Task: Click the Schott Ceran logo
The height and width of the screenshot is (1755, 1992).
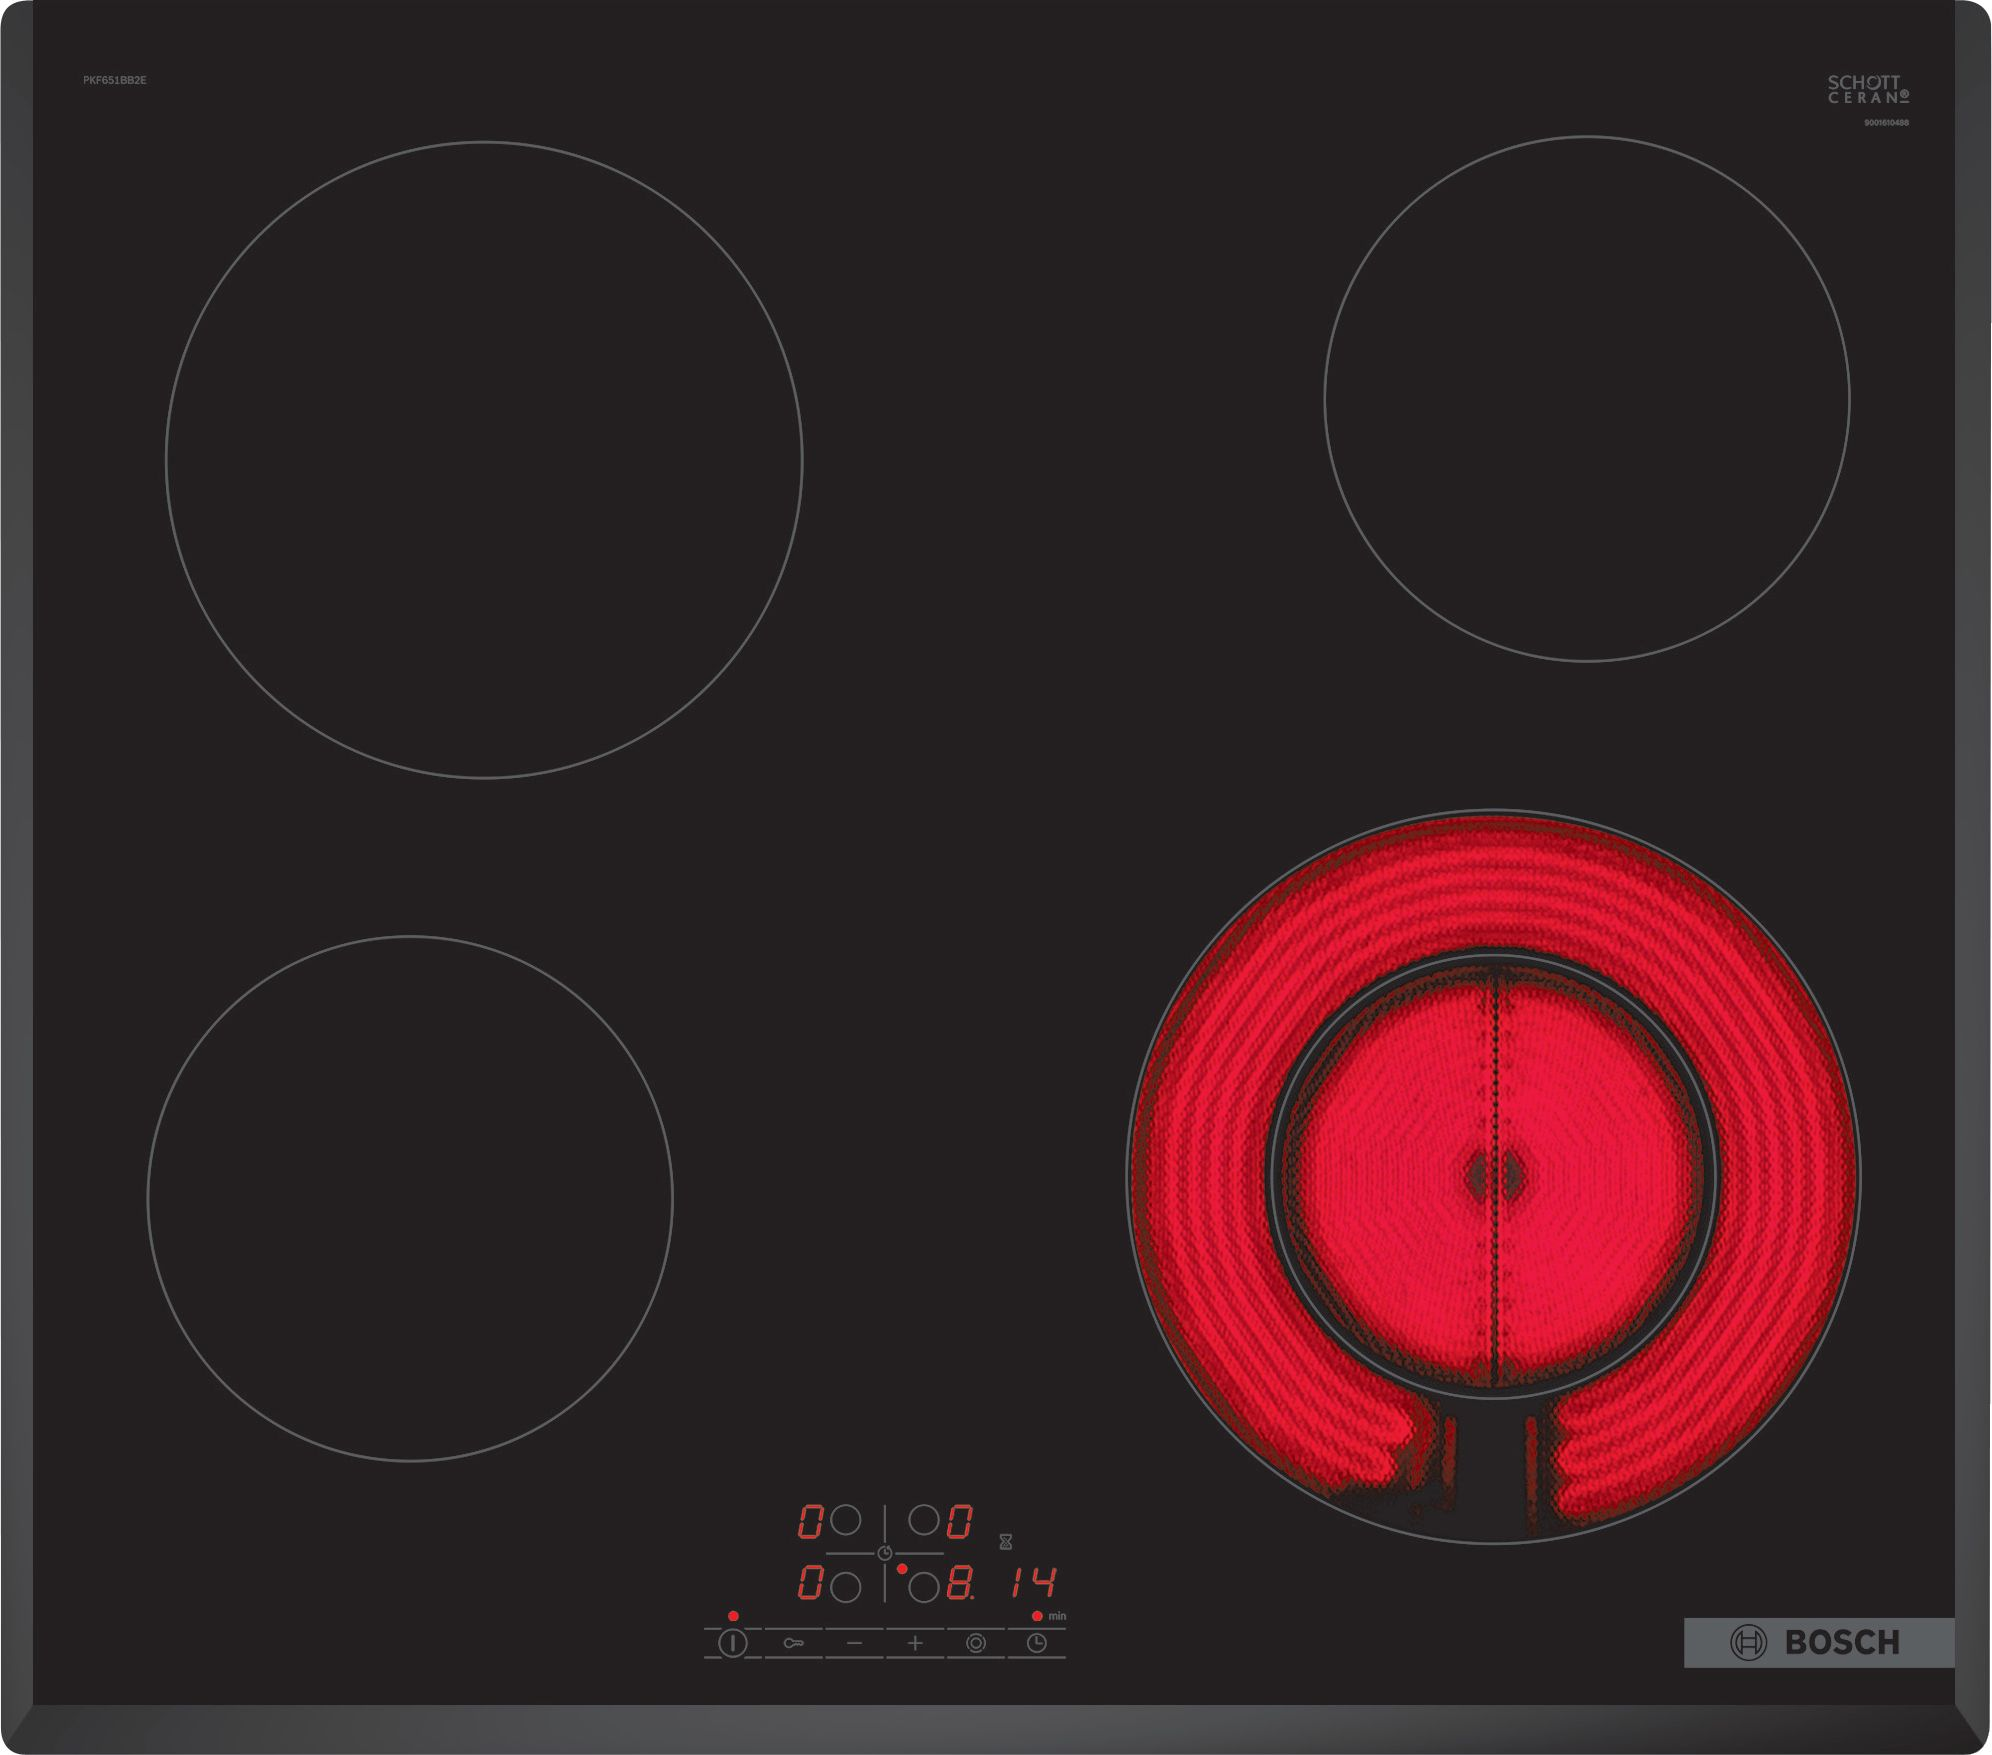Action: (x=1867, y=89)
